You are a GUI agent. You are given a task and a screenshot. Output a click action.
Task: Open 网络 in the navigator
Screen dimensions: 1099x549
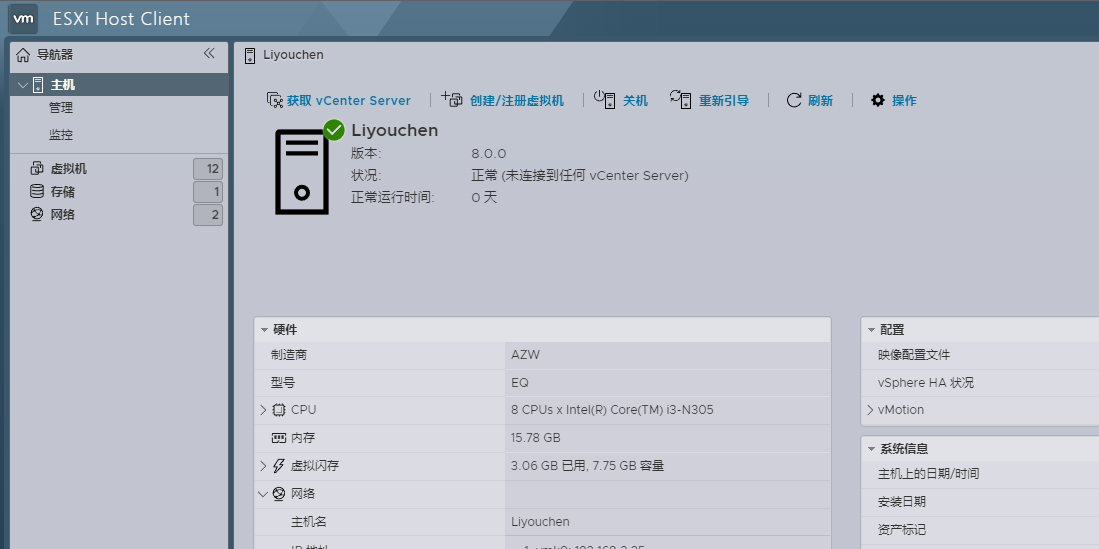[63, 215]
